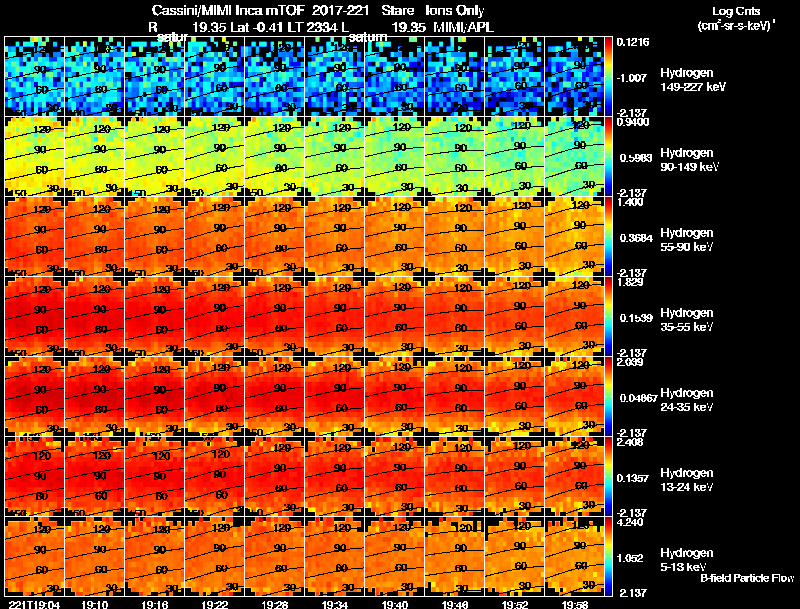Click the 221T19:04 time label
The height and width of the screenshot is (609, 800).
tap(35, 604)
